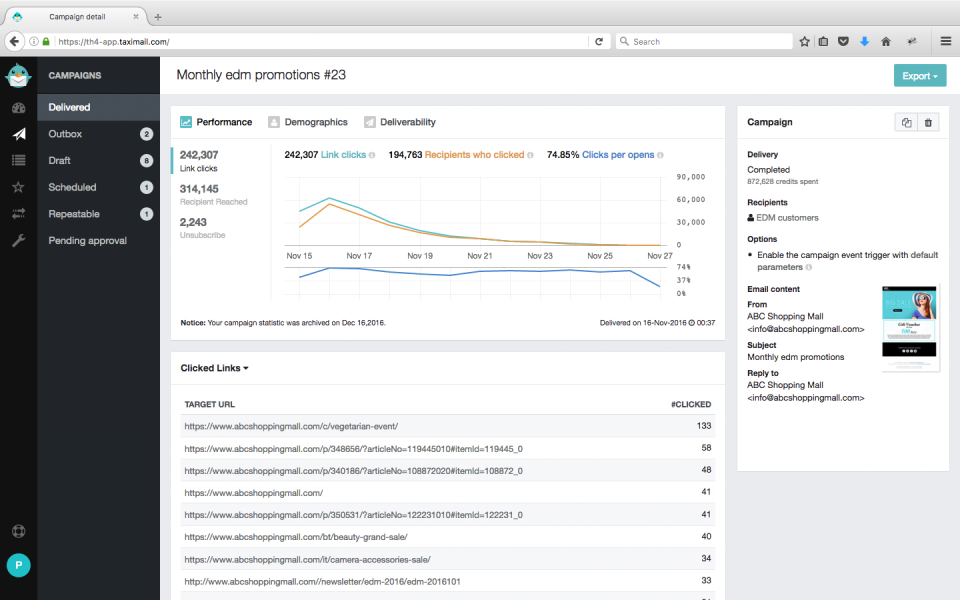
Task: Open Scheduled campaigns
Action: coord(99,187)
